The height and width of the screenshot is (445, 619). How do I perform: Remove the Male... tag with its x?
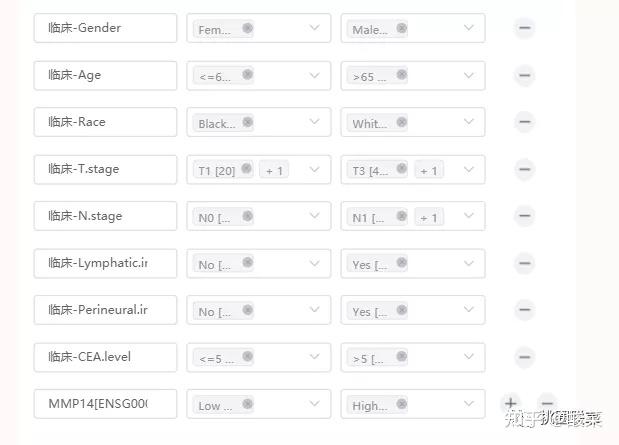point(401,29)
